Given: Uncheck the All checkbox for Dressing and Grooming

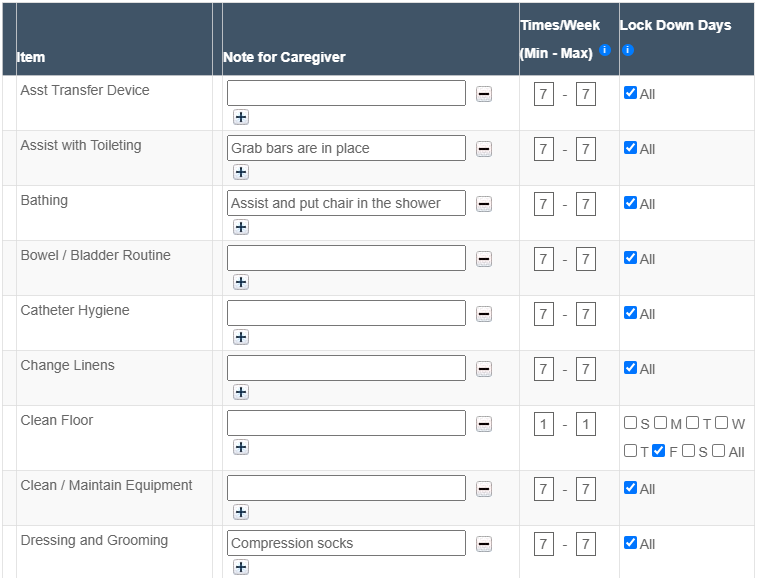Looking at the screenshot, I should click(x=630, y=542).
